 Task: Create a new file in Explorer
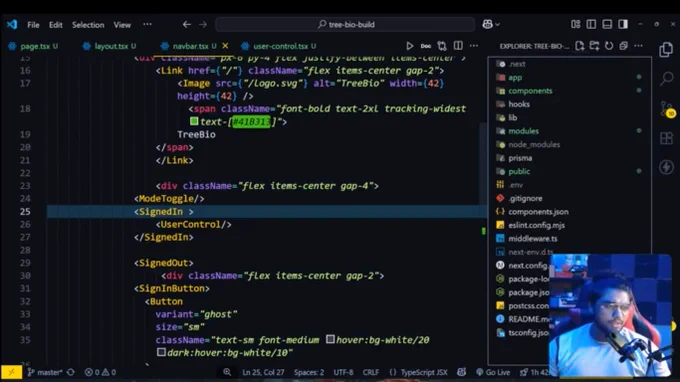(579, 46)
